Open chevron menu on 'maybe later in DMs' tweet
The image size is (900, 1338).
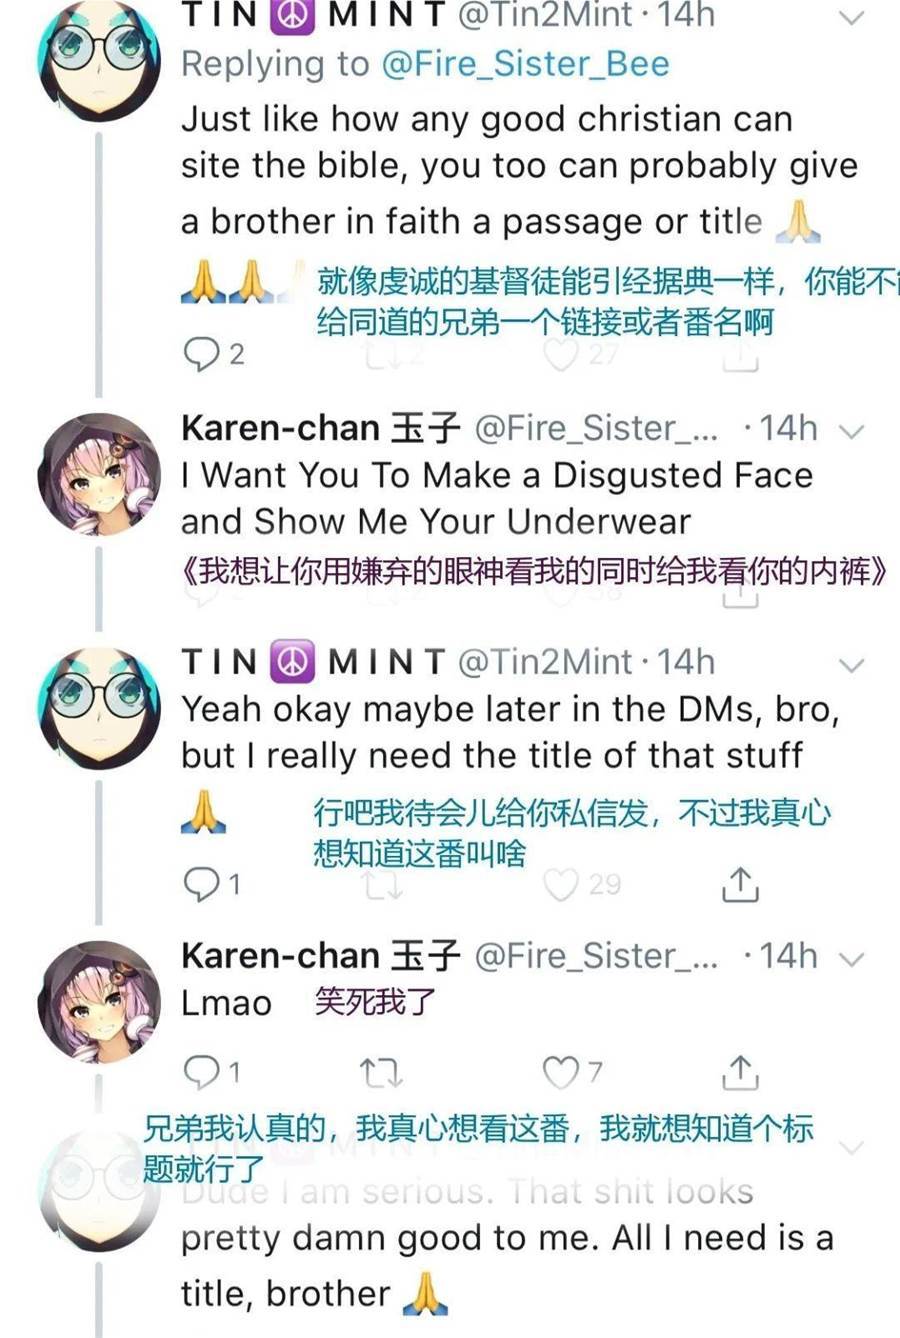coord(850,665)
